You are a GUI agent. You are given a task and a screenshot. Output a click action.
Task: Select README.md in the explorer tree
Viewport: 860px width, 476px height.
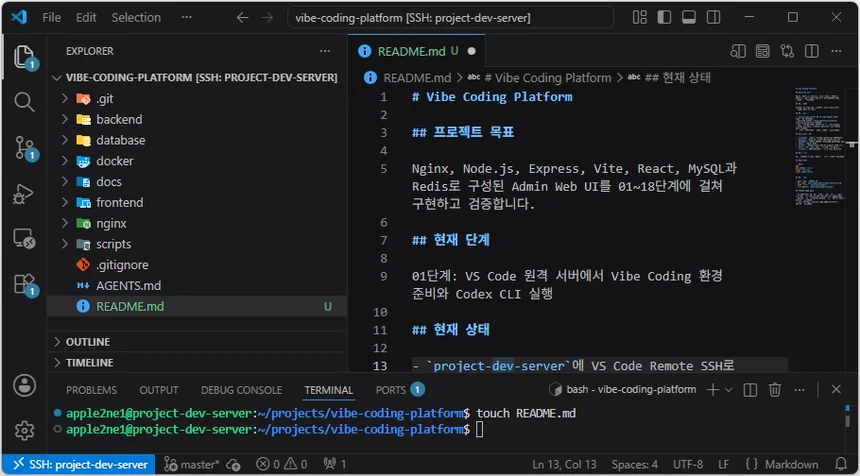pos(197,307)
